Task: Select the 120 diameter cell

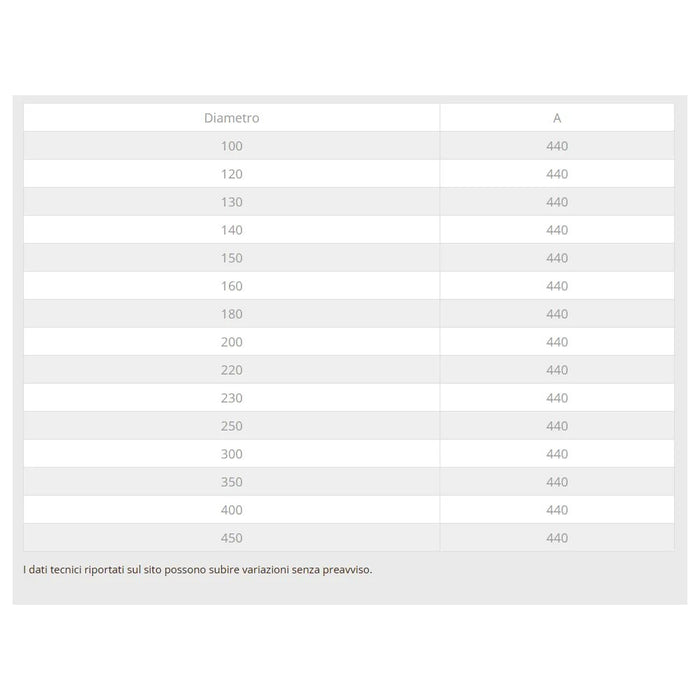Action: pyautogui.click(x=231, y=174)
